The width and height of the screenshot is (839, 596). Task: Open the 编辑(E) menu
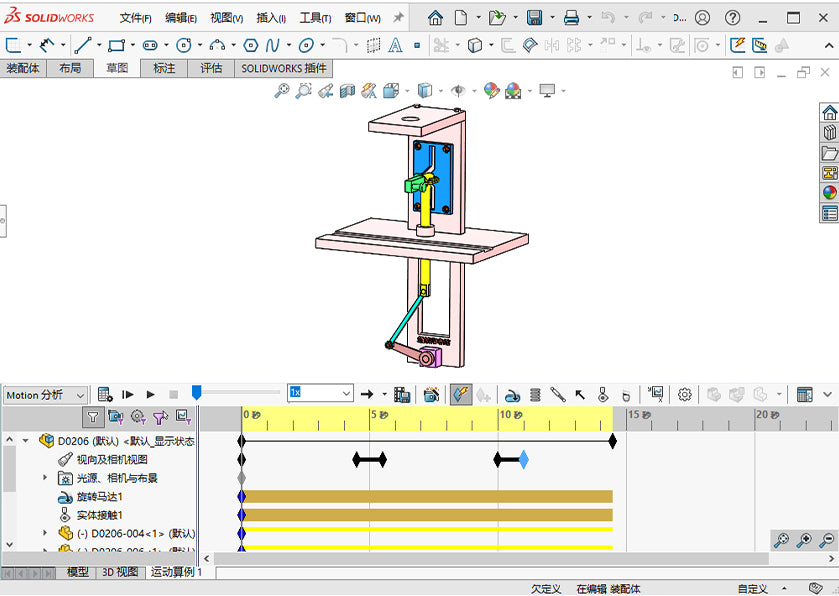click(x=181, y=18)
